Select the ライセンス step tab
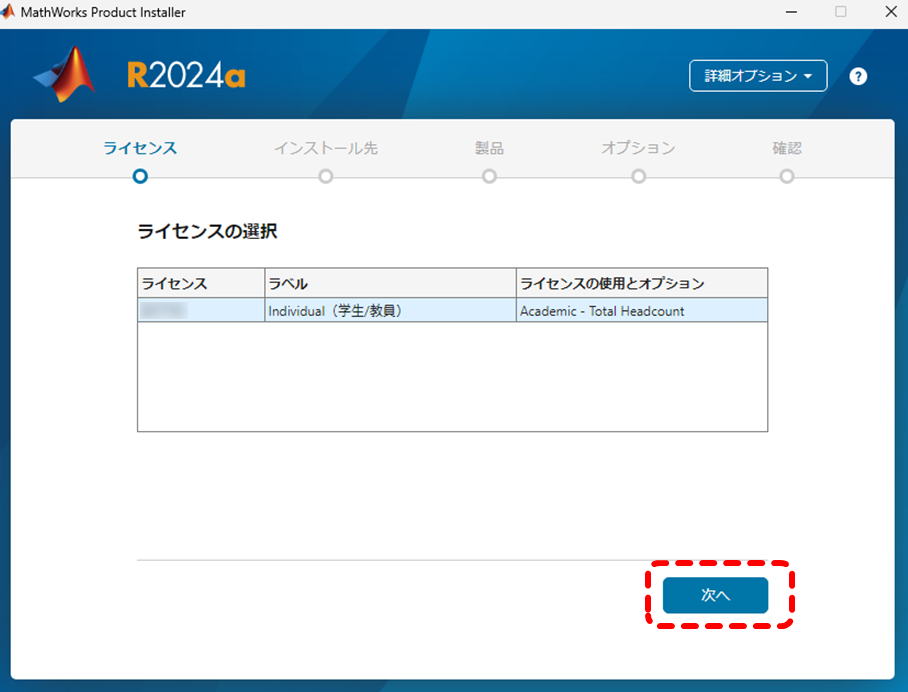Viewport: 908px width, 692px height. tap(140, 148)
